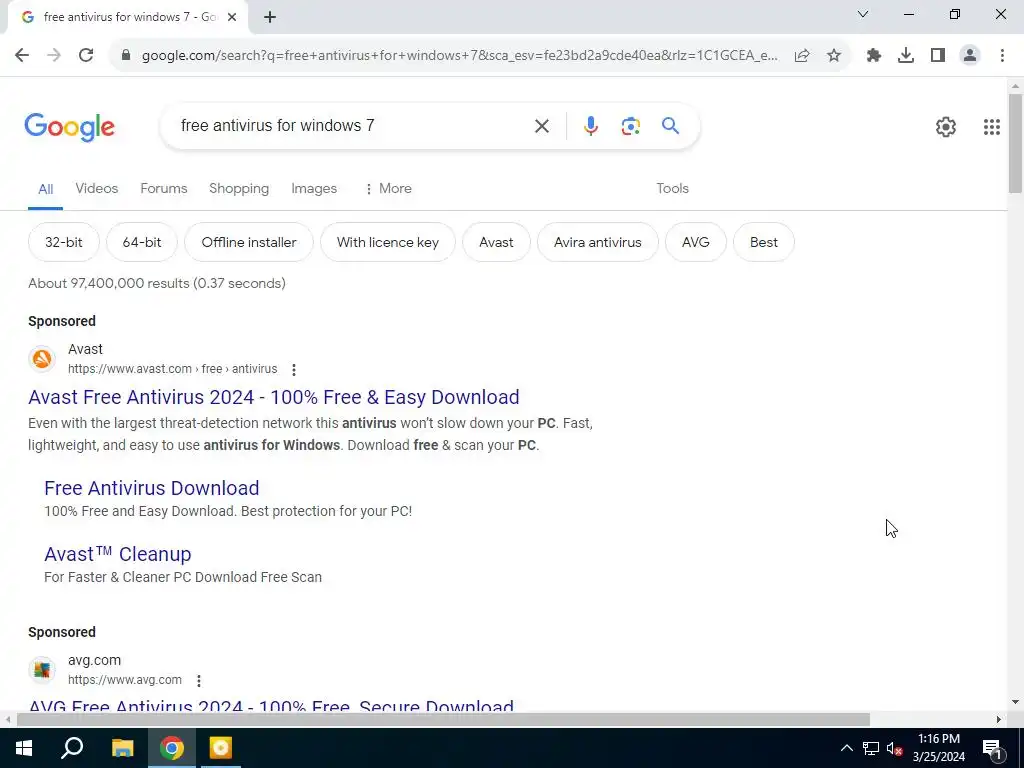Apply the AVG filter chip
1024x768 pixels.
(696, 242)
